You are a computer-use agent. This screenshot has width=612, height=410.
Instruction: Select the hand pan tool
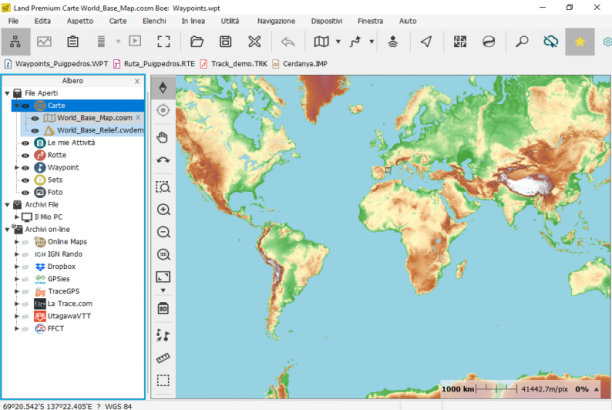pyautogui.click(x=163, y=137)
